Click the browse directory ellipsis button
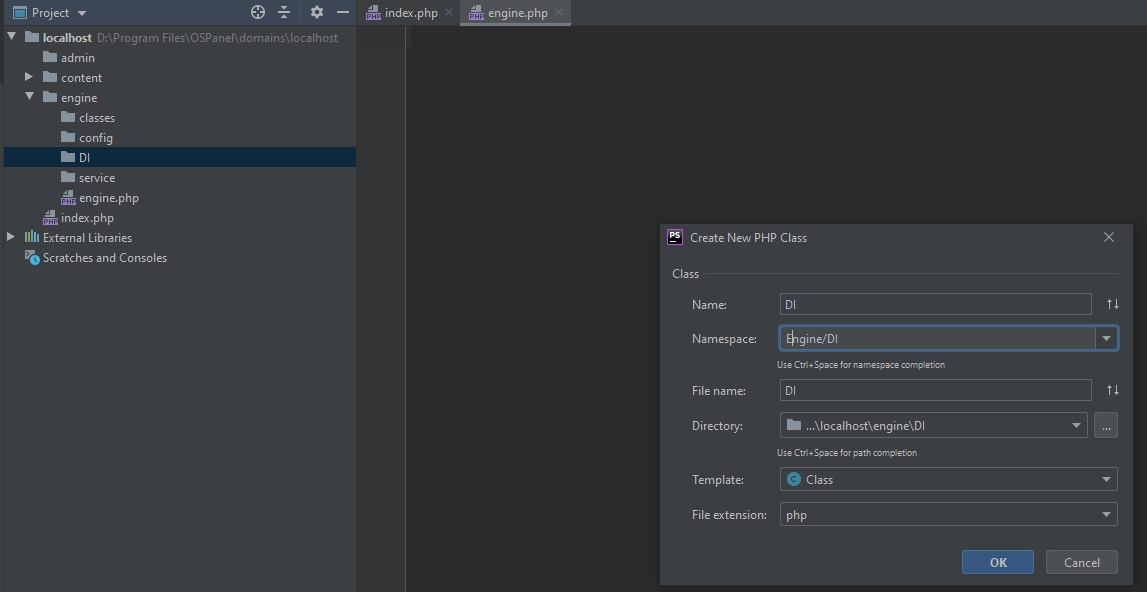Image resolution: width=1147 pixels, height=592 pixels. (1105, 425)
